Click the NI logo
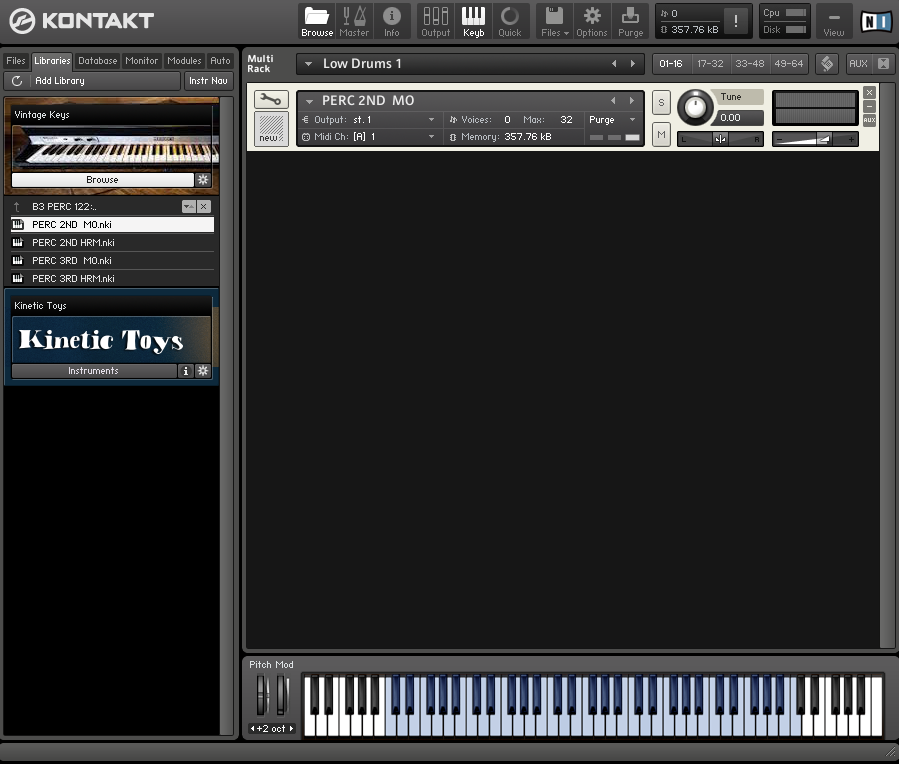Viewport: 899px width, 764px height. point(875,22)
